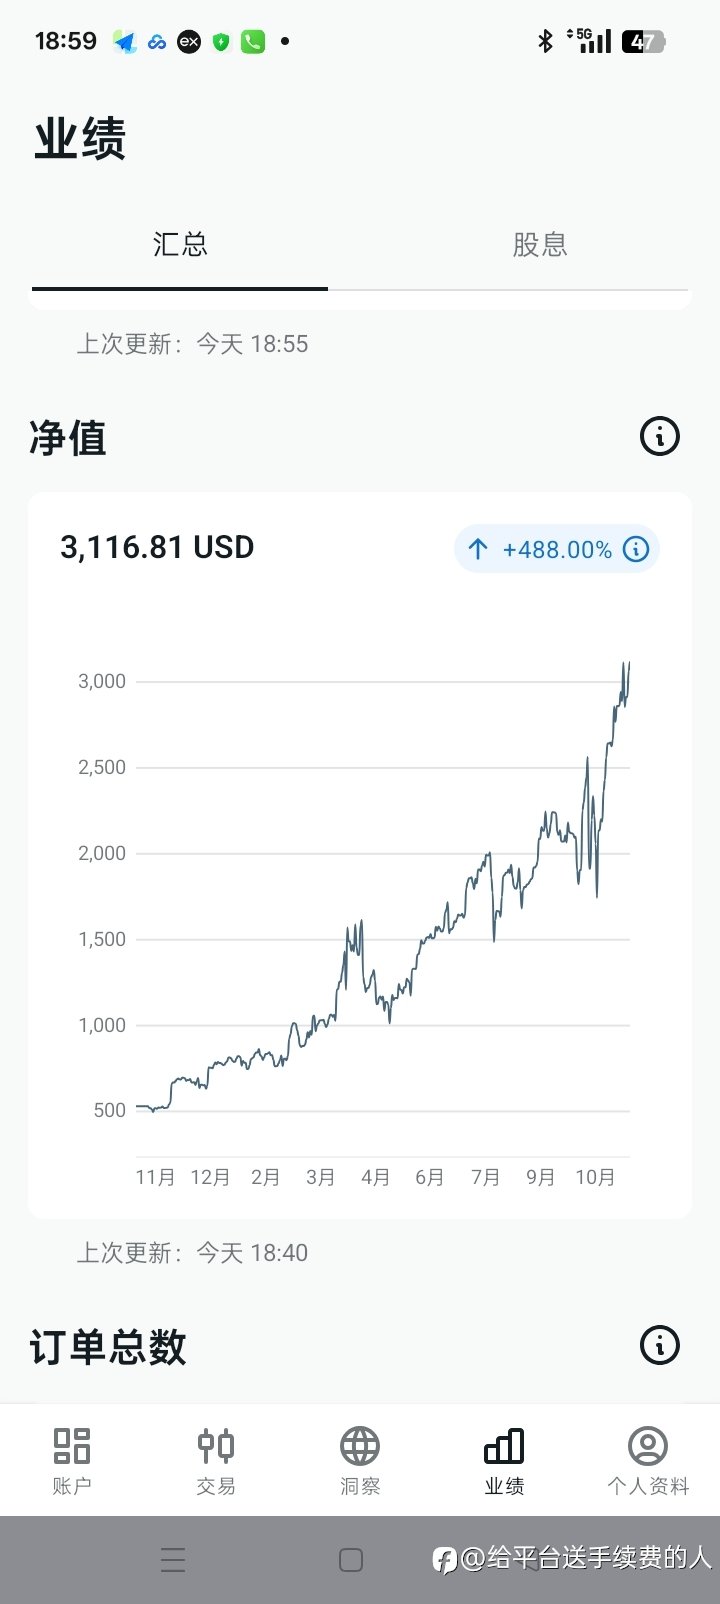Select the 汇总 tab
The image size is (720, 1604).
pos(180,245)
